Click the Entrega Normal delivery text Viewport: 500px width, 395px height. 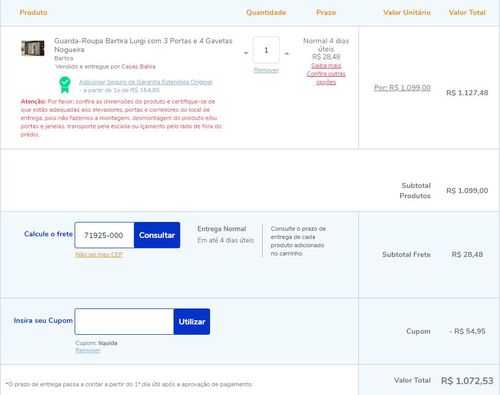pyautogui.click(x=222, y=229)
